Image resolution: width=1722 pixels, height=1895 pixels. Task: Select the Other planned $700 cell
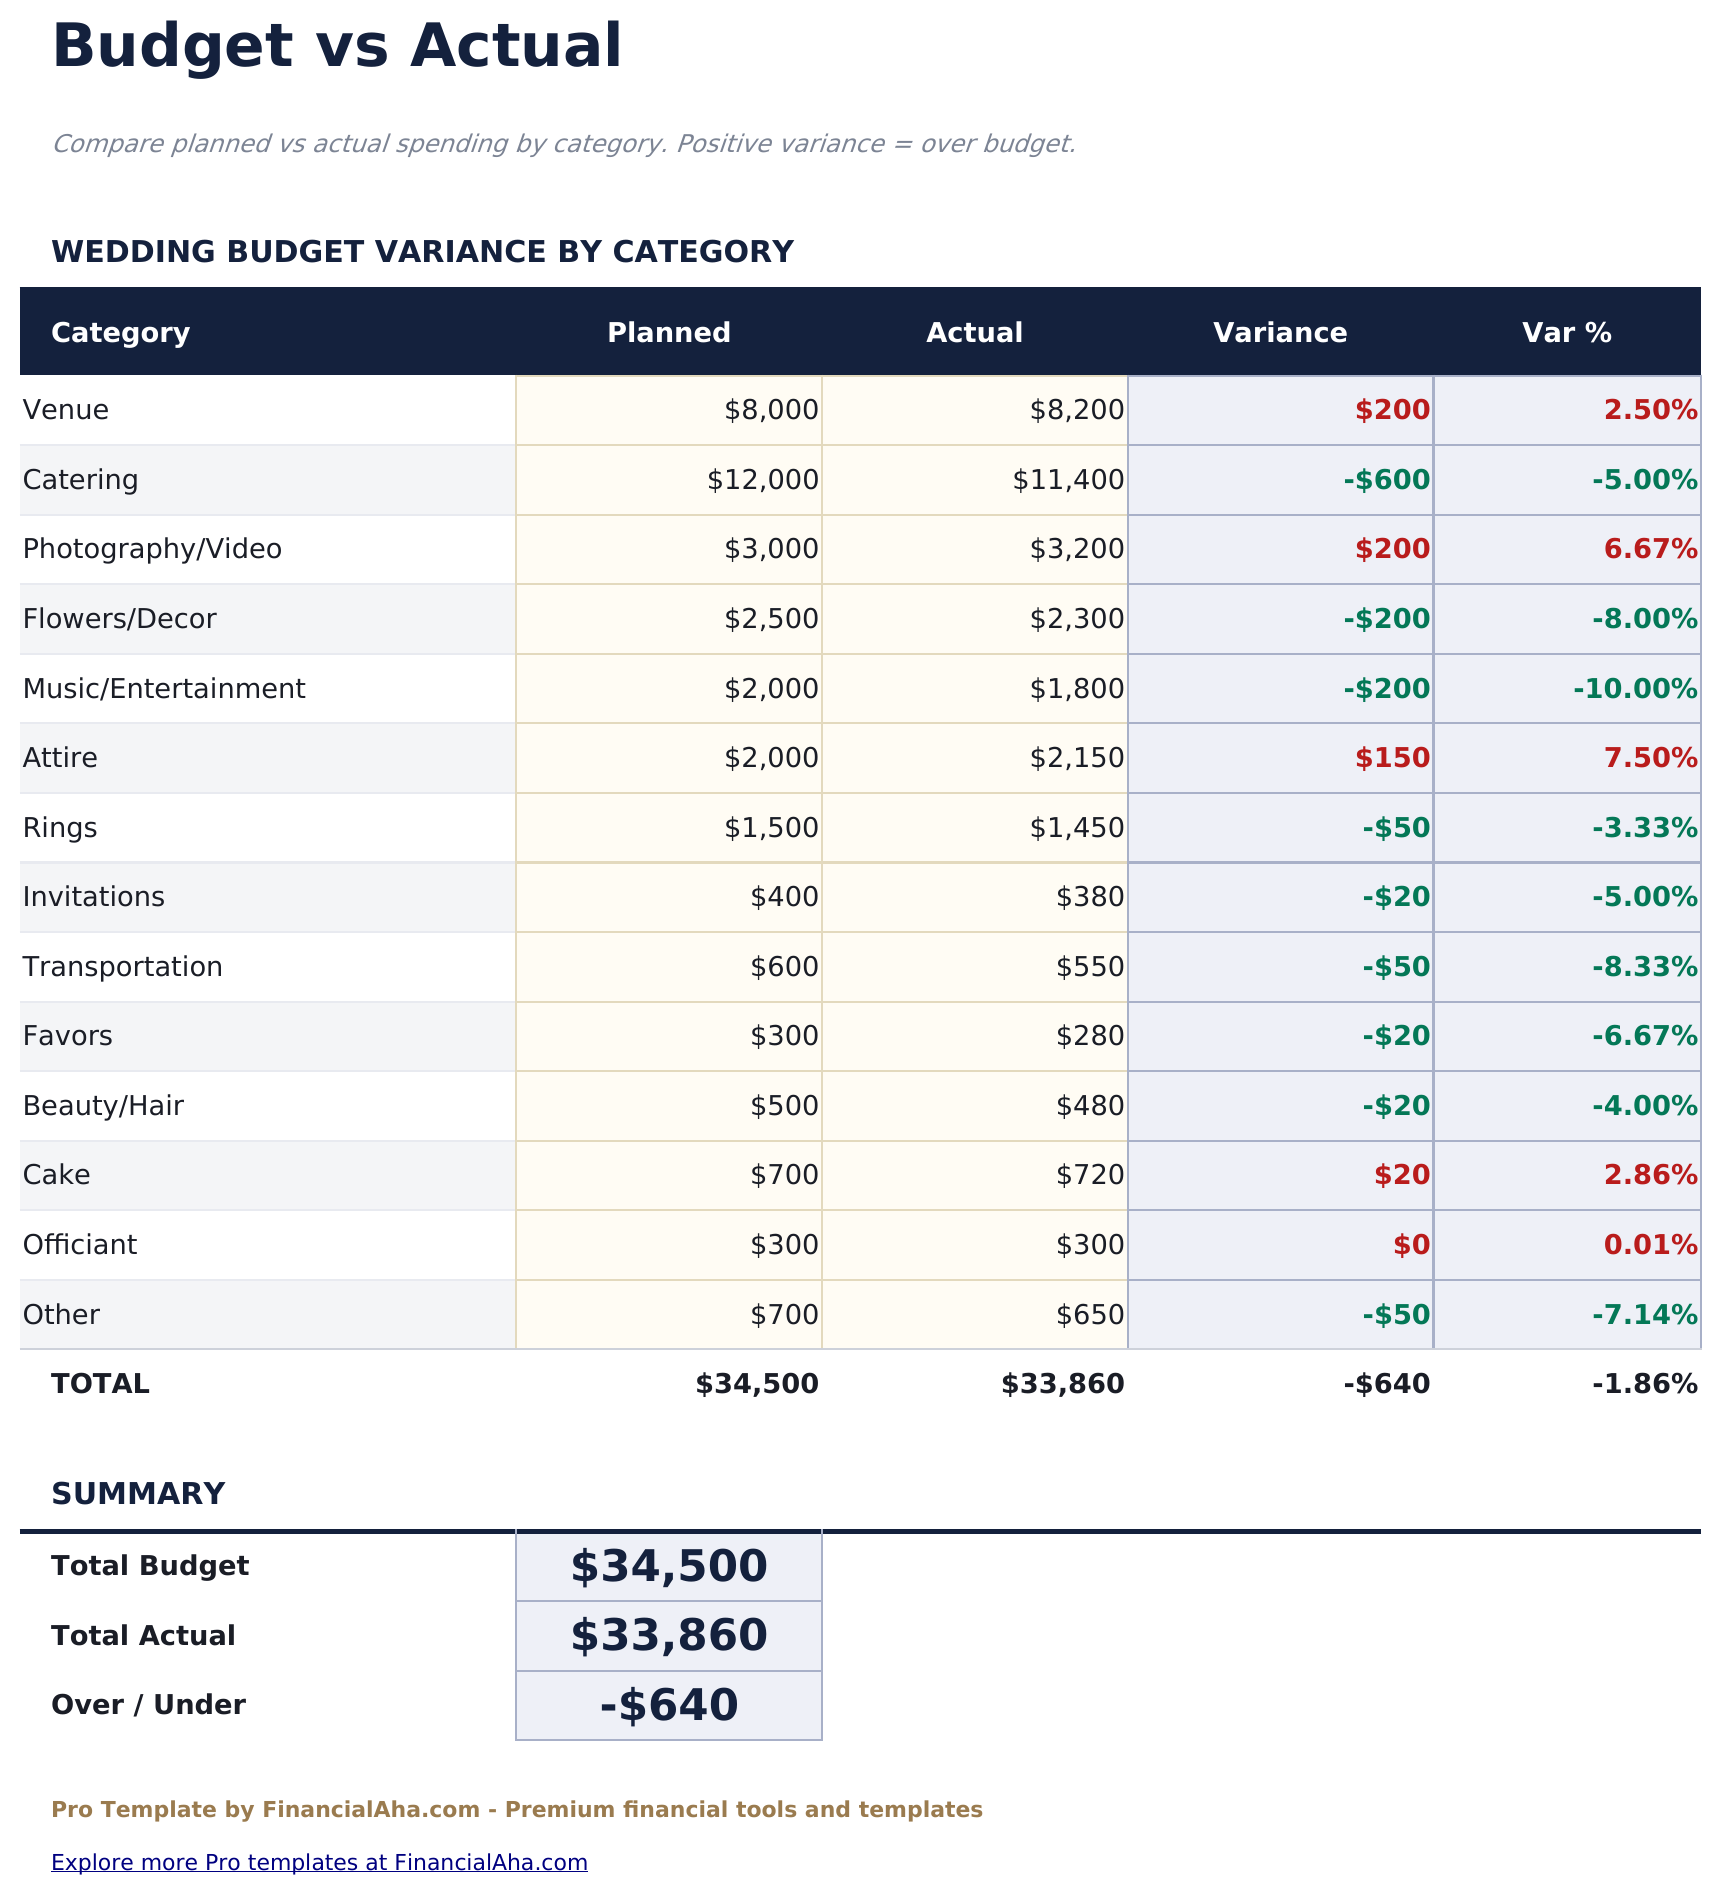[669, 1314]
